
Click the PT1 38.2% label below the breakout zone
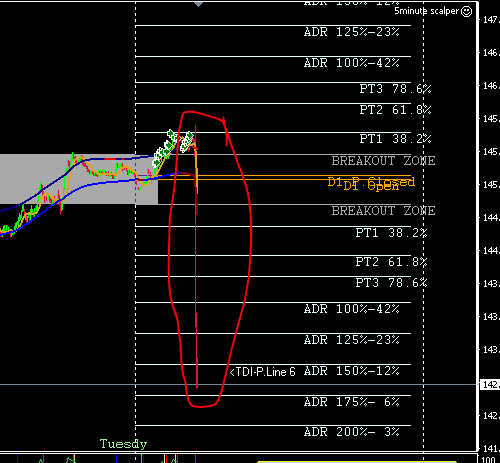tap(391, 233)
